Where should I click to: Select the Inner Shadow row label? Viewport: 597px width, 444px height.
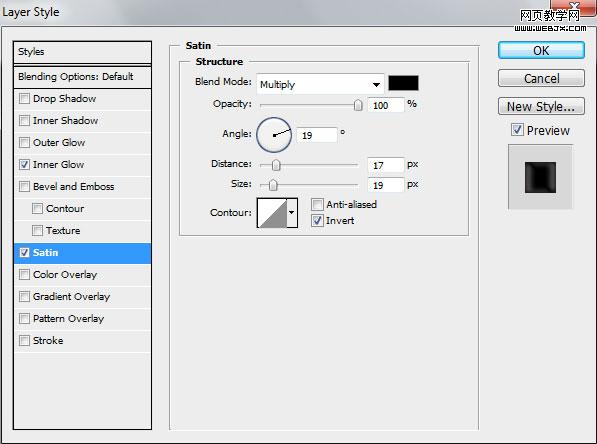coord(65,121)
